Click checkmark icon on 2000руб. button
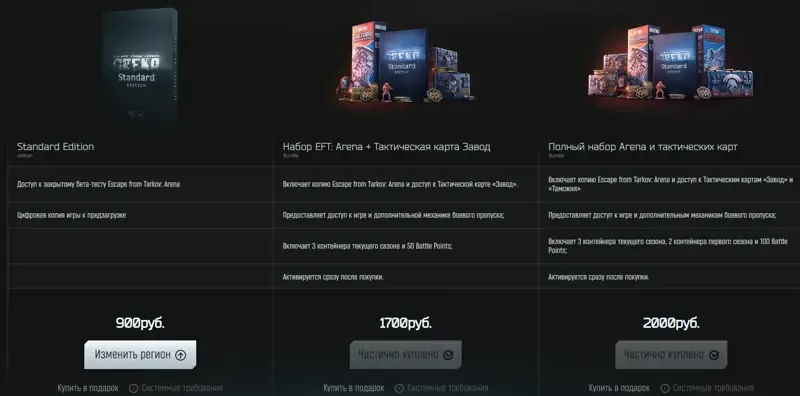The image size is (800, 396). (x=714, y=355)
